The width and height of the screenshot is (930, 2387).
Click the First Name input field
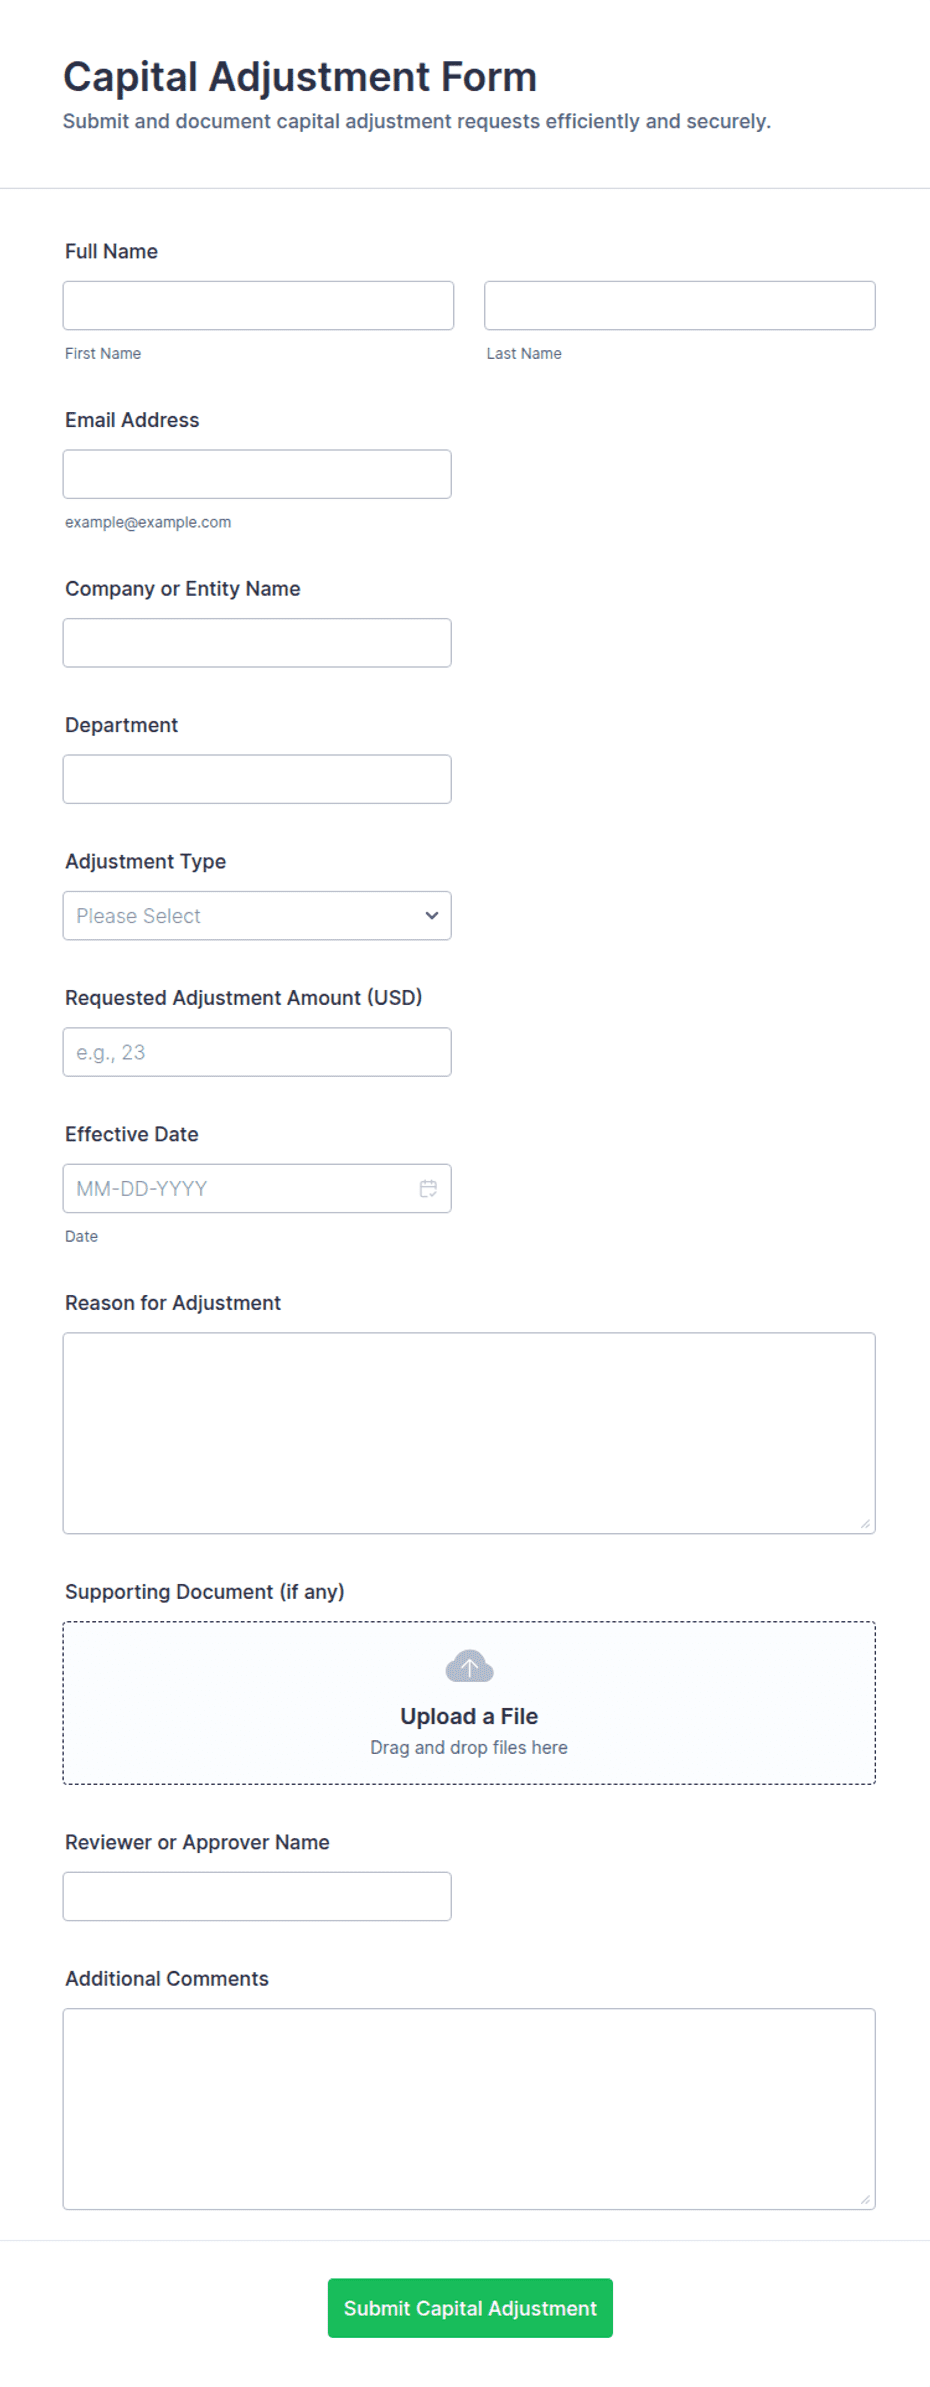click(258, 305)
